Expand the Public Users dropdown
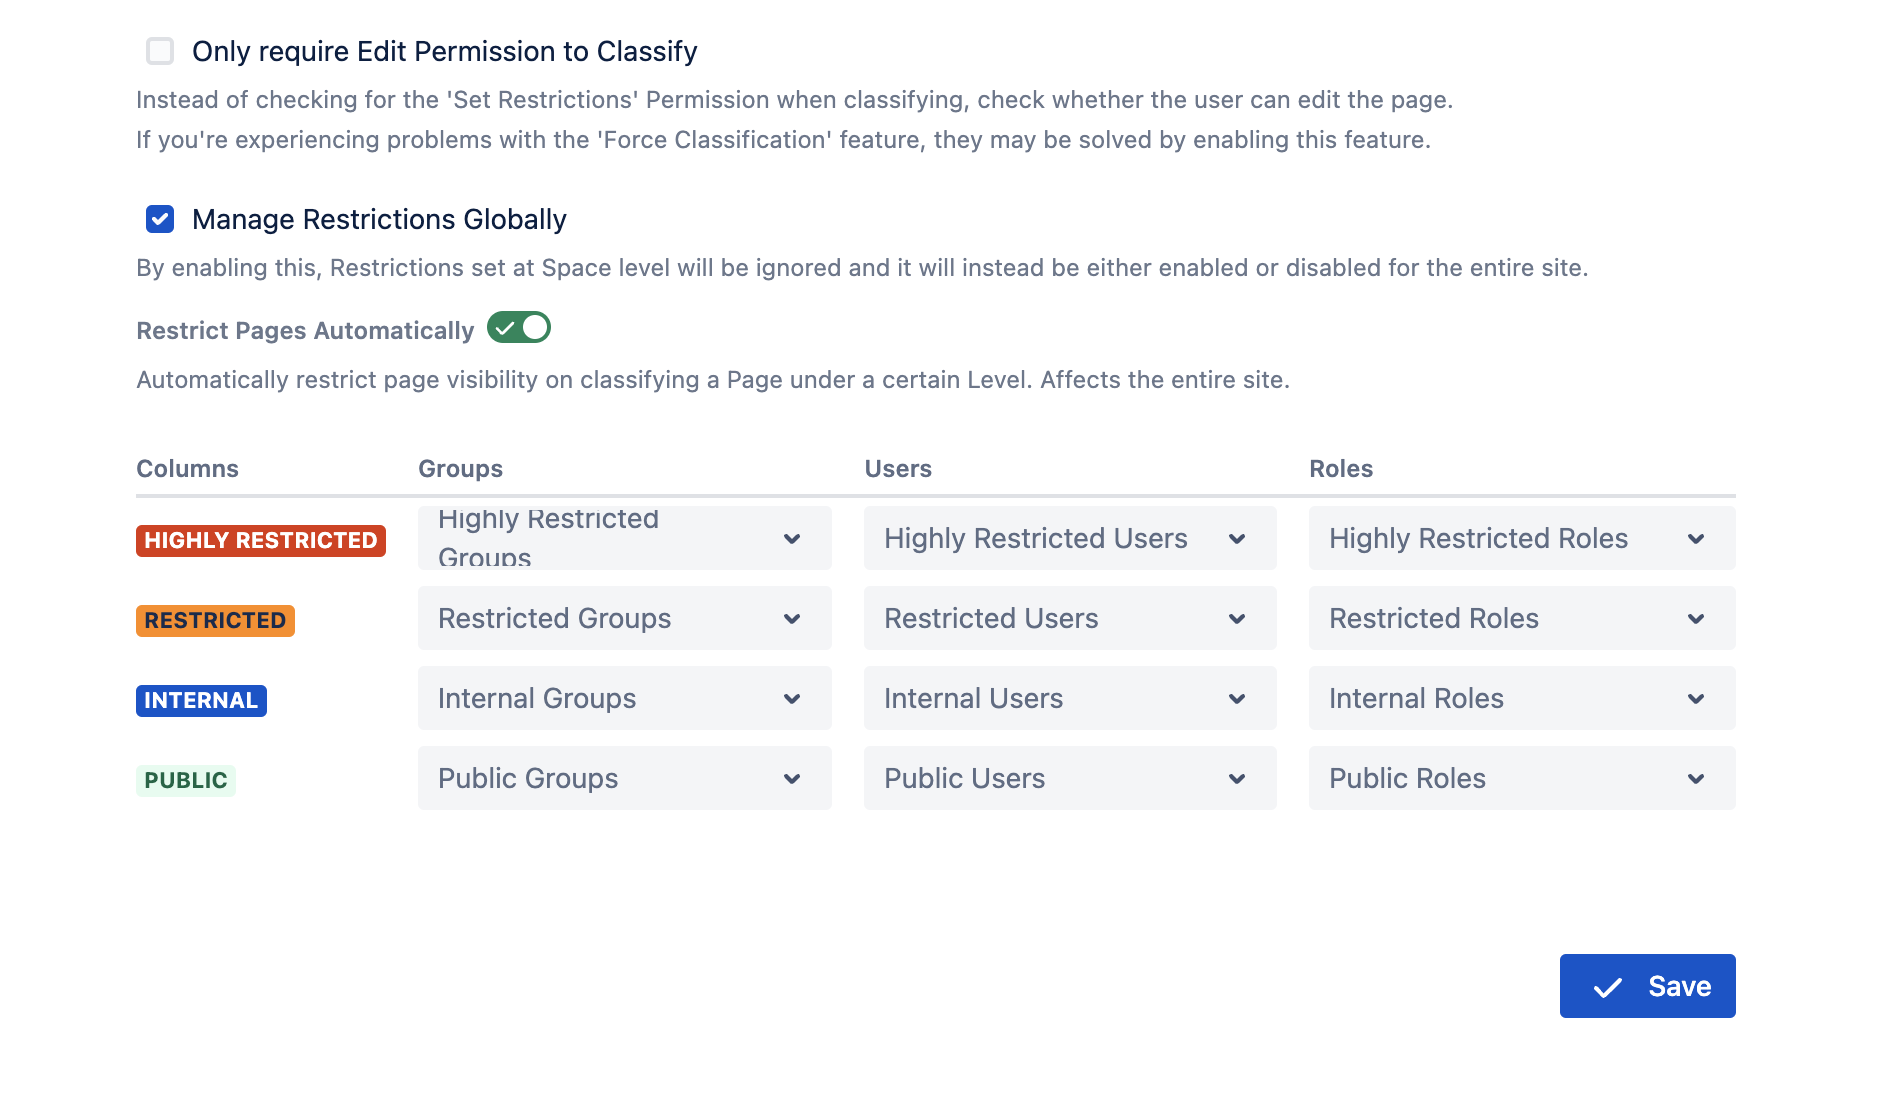Viewport: 1880px width, 1096px height. pos(1070,778)
